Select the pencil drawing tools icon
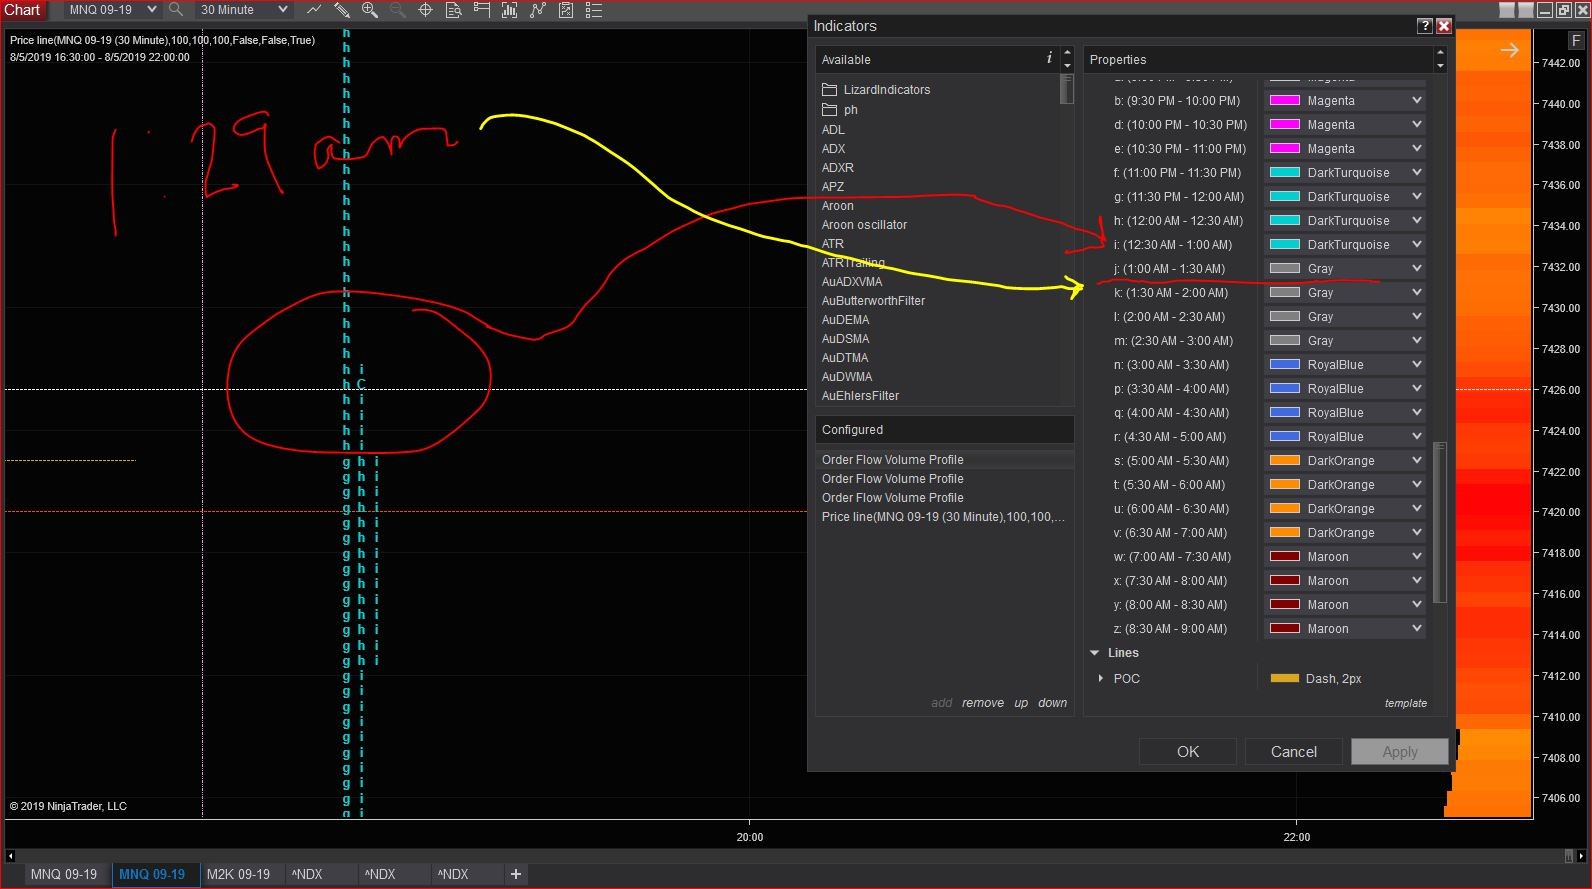Viewport: 1592px width, 889px height. [341, 10]
